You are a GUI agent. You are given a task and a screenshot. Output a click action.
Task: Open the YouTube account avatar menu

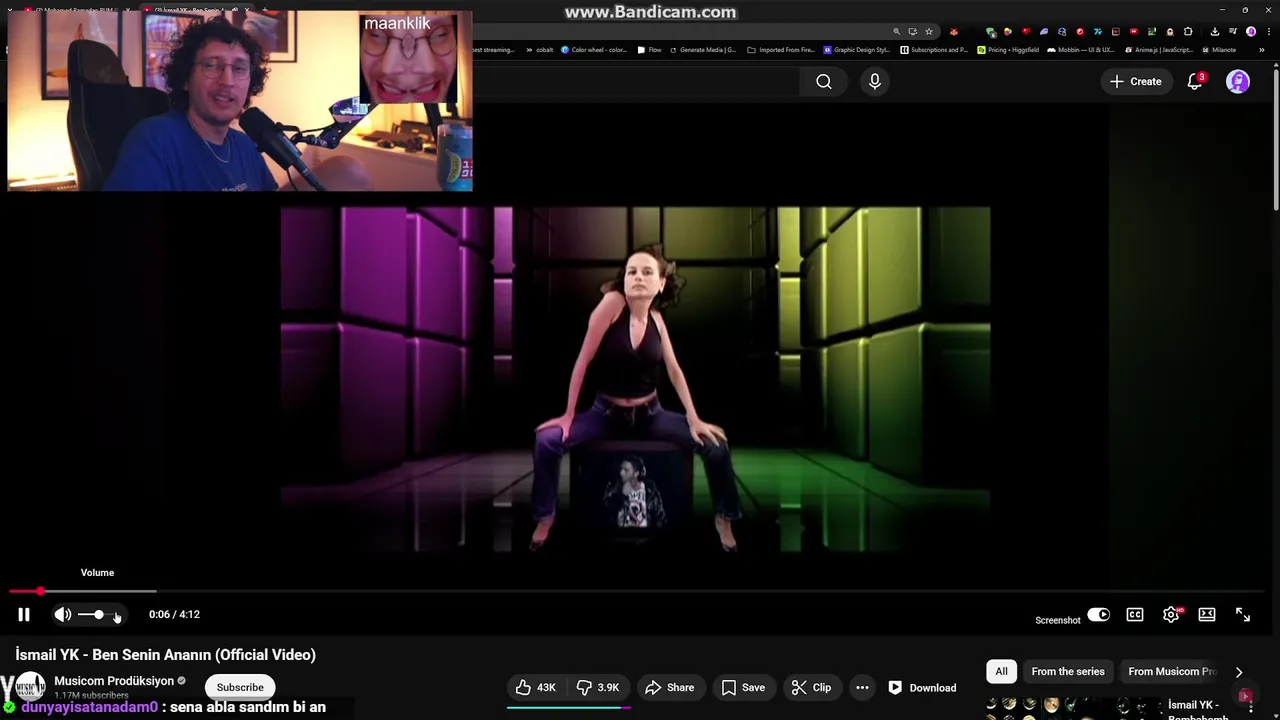tap(1238, 82)
